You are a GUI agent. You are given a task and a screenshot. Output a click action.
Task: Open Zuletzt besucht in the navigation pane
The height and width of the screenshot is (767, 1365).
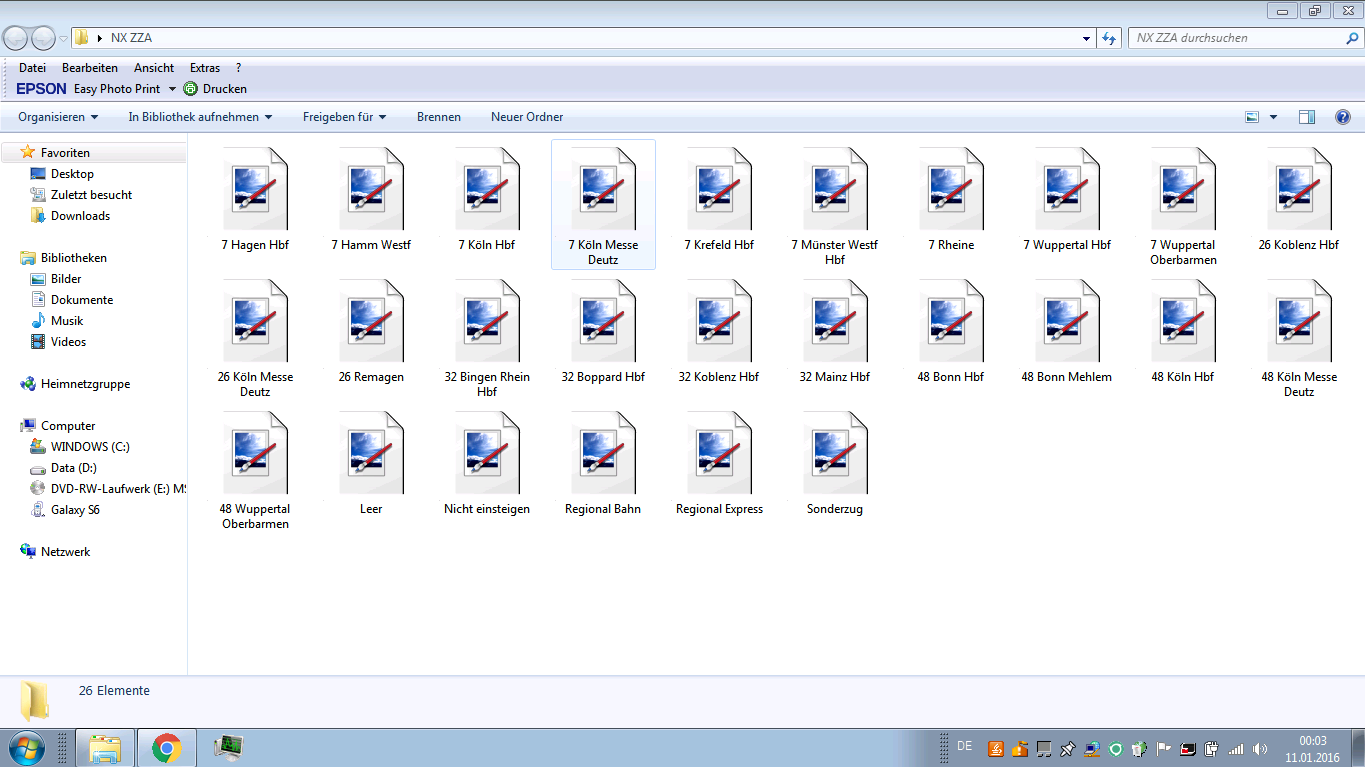(91, 195)
